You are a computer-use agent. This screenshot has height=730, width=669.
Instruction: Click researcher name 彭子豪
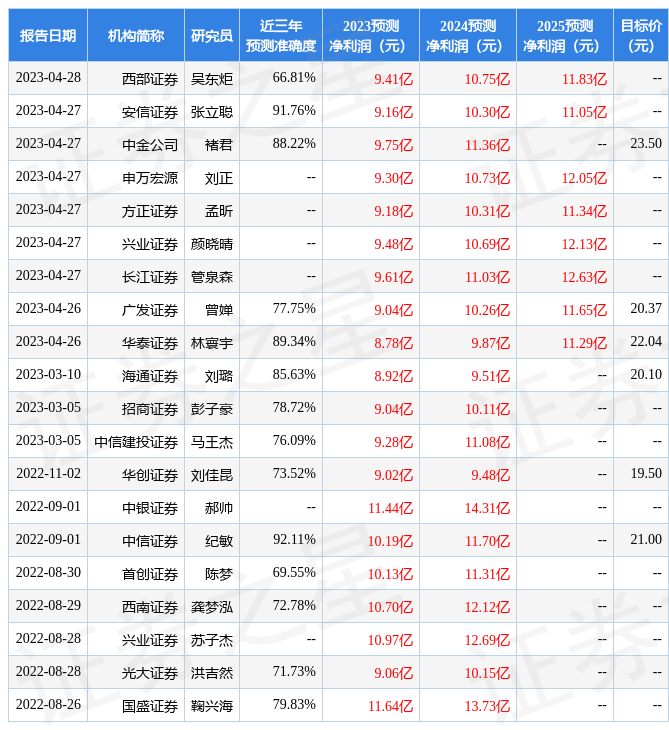[x=212, y=409]
